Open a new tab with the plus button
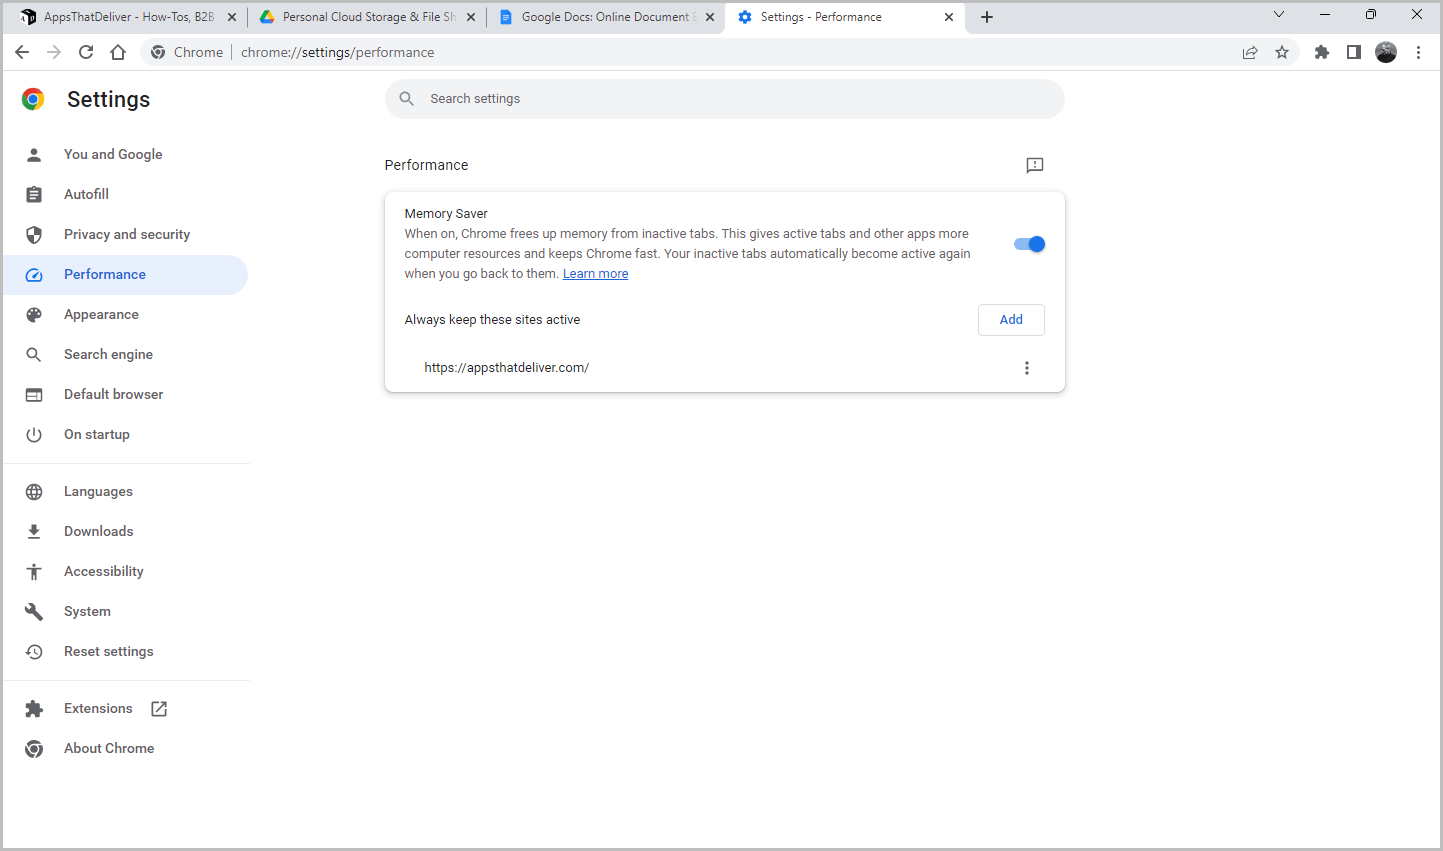 click(986, 16)
